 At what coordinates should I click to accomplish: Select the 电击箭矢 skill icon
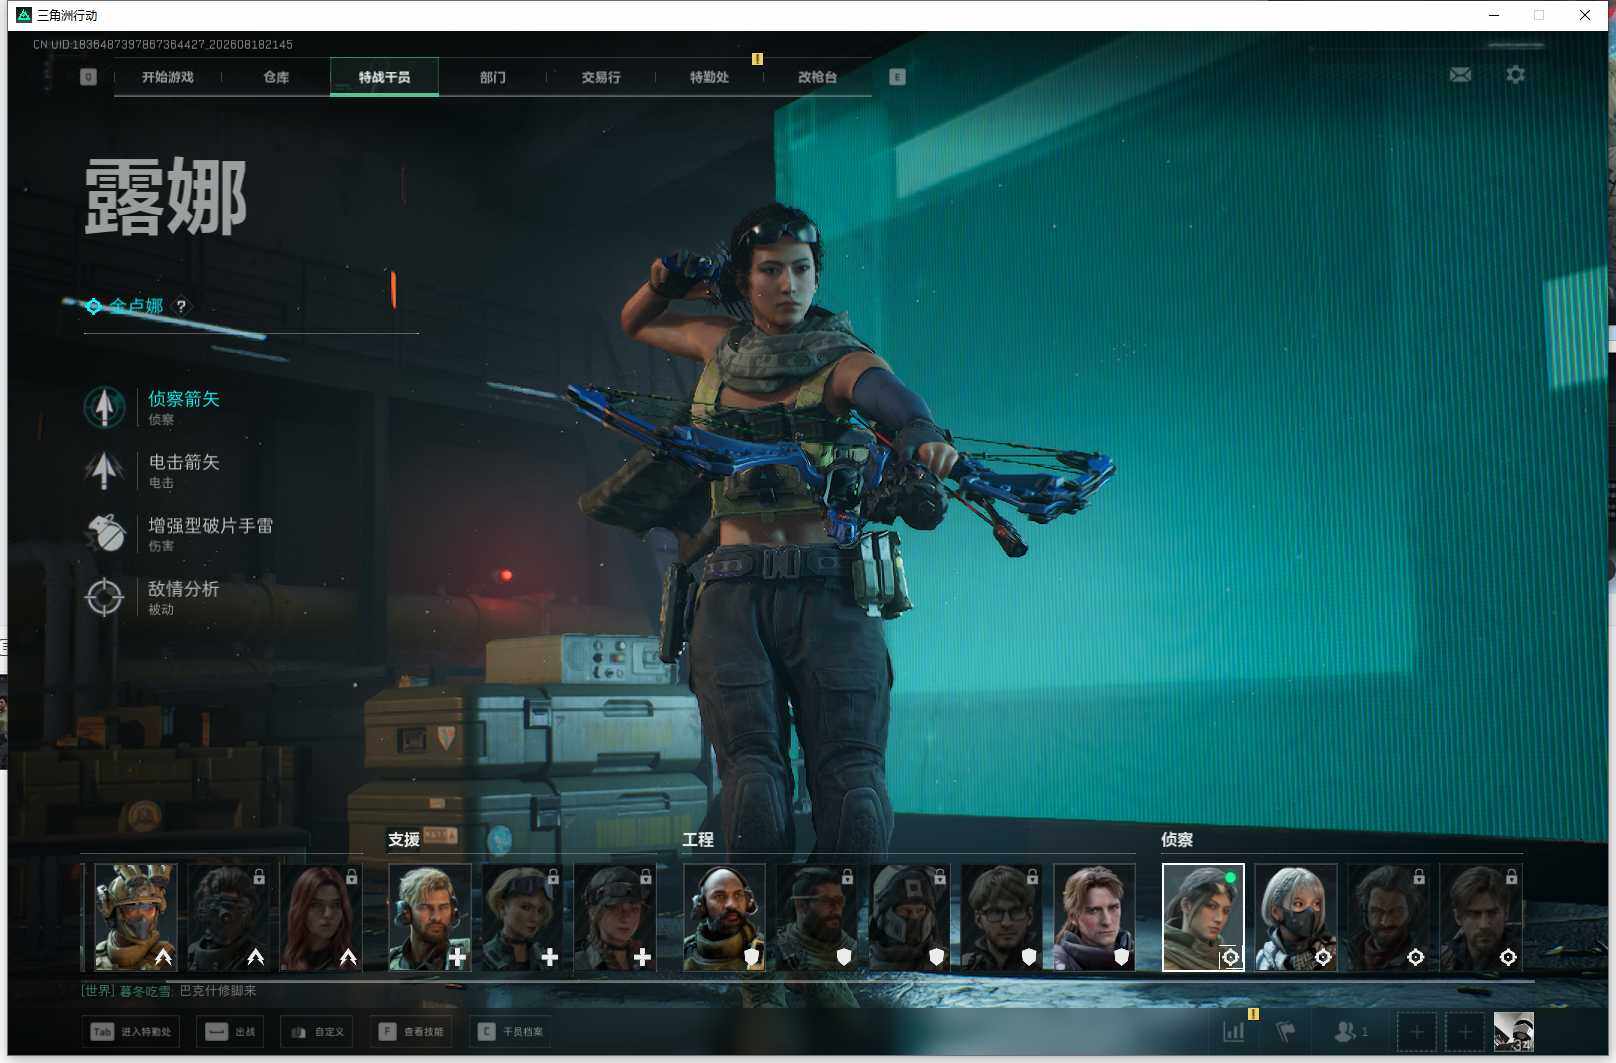click(105, 470)
